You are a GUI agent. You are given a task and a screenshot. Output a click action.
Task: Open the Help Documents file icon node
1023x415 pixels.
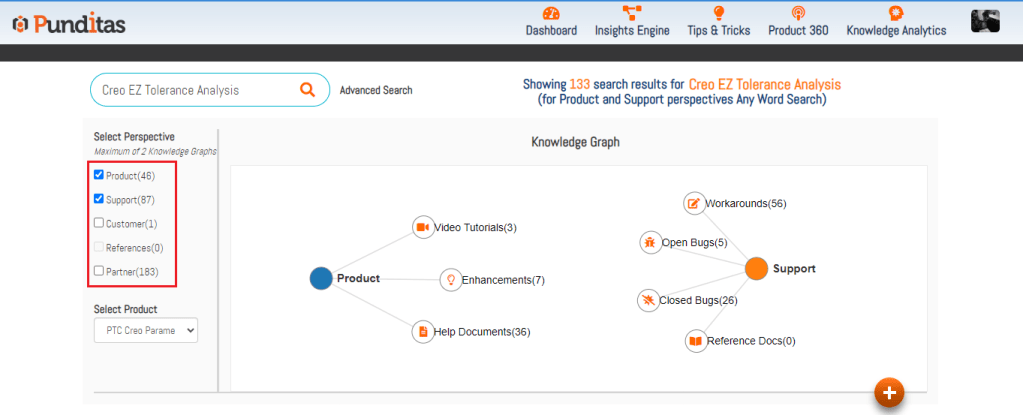422,331
